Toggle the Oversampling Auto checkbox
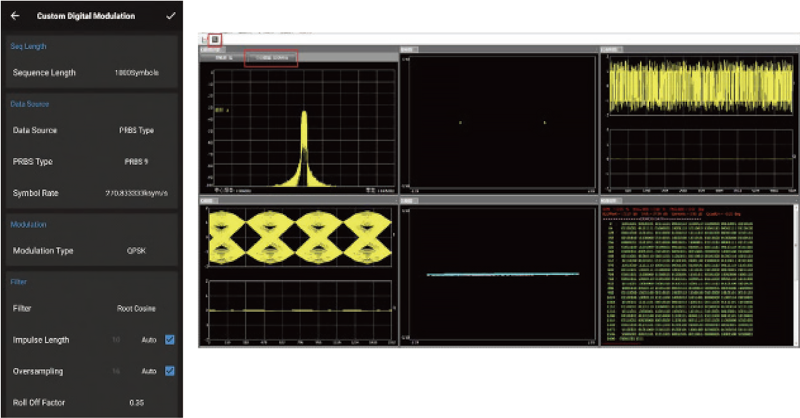The image size is (800, 418). coord(169,371)
